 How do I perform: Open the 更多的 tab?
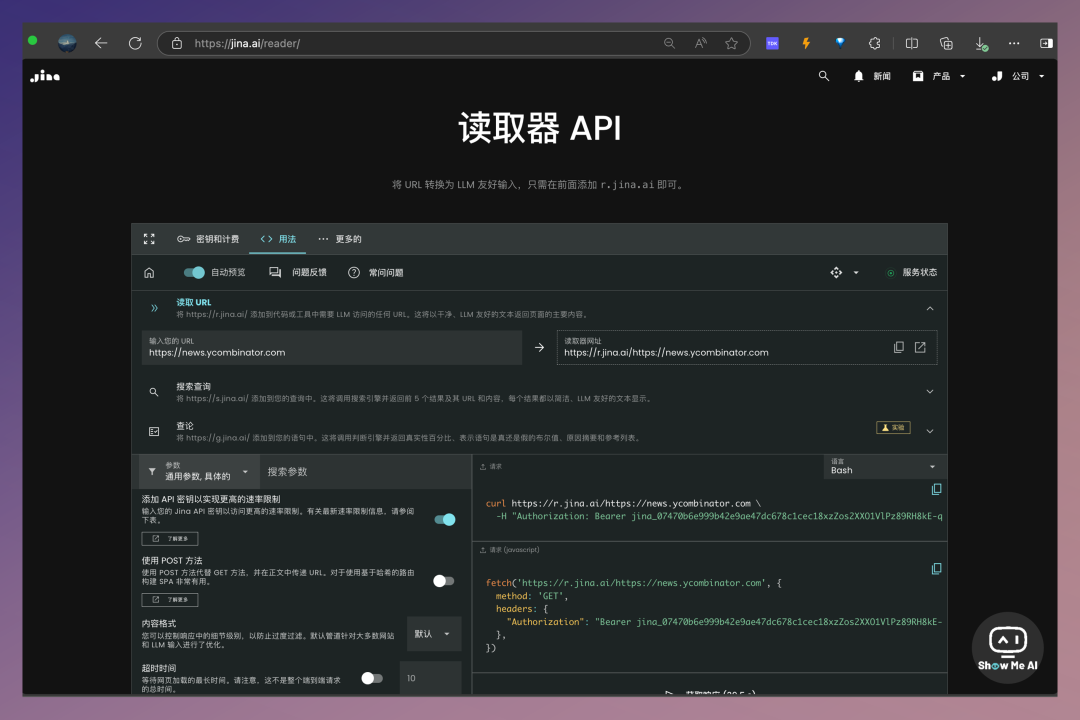click(340, 239)
